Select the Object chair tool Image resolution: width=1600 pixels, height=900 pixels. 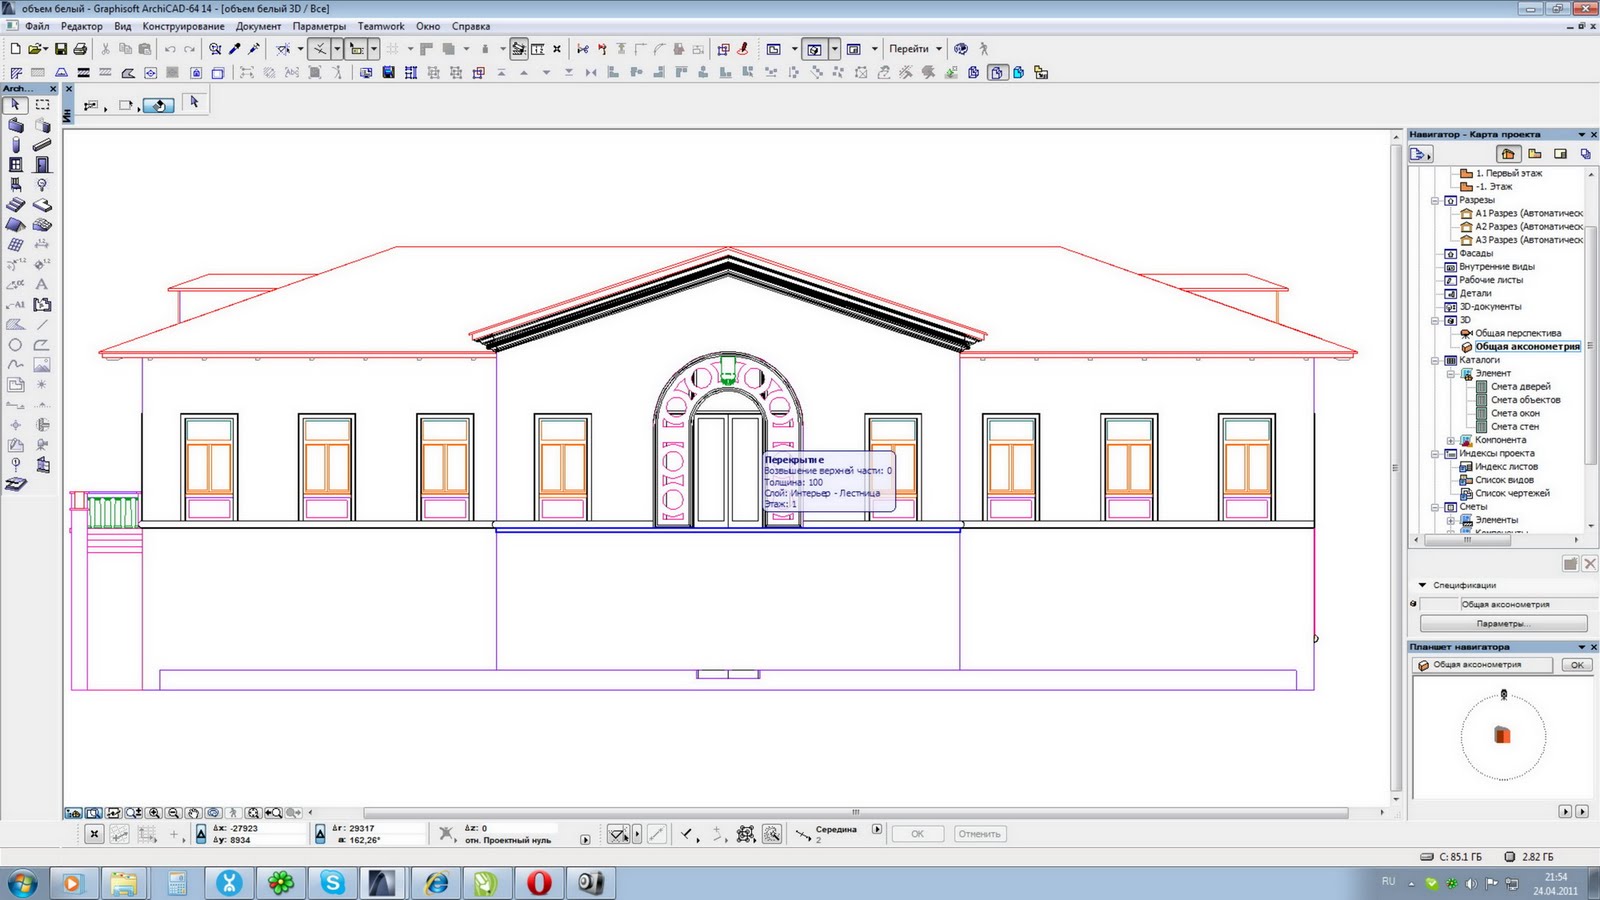point(16,185)
